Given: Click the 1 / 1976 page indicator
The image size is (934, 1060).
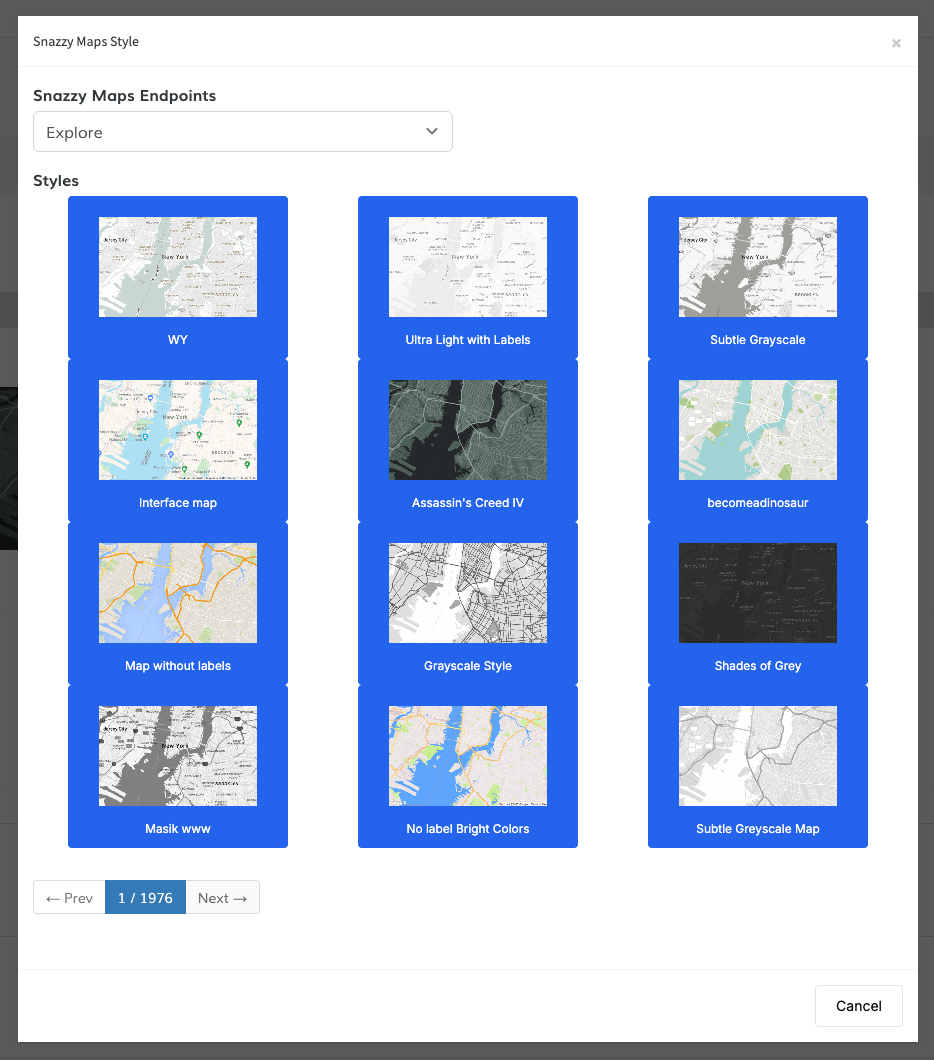Looking at the screenshot, I should 145,898.
